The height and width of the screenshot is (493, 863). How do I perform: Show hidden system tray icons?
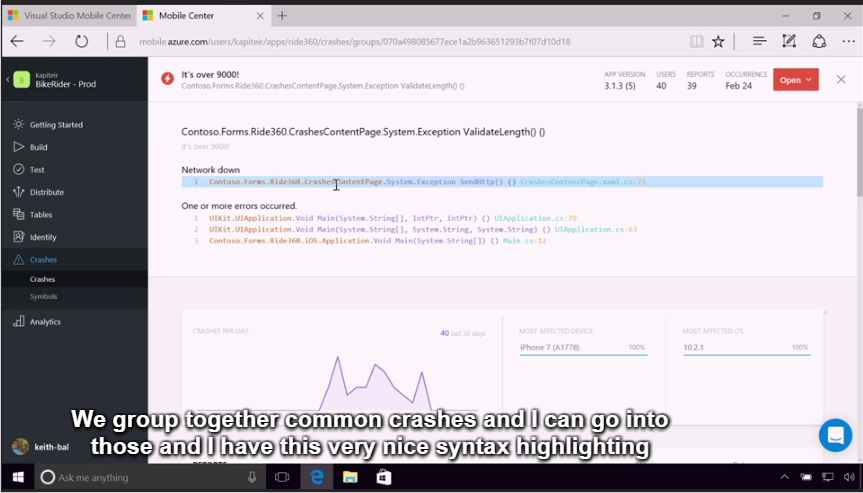(784, 477)
